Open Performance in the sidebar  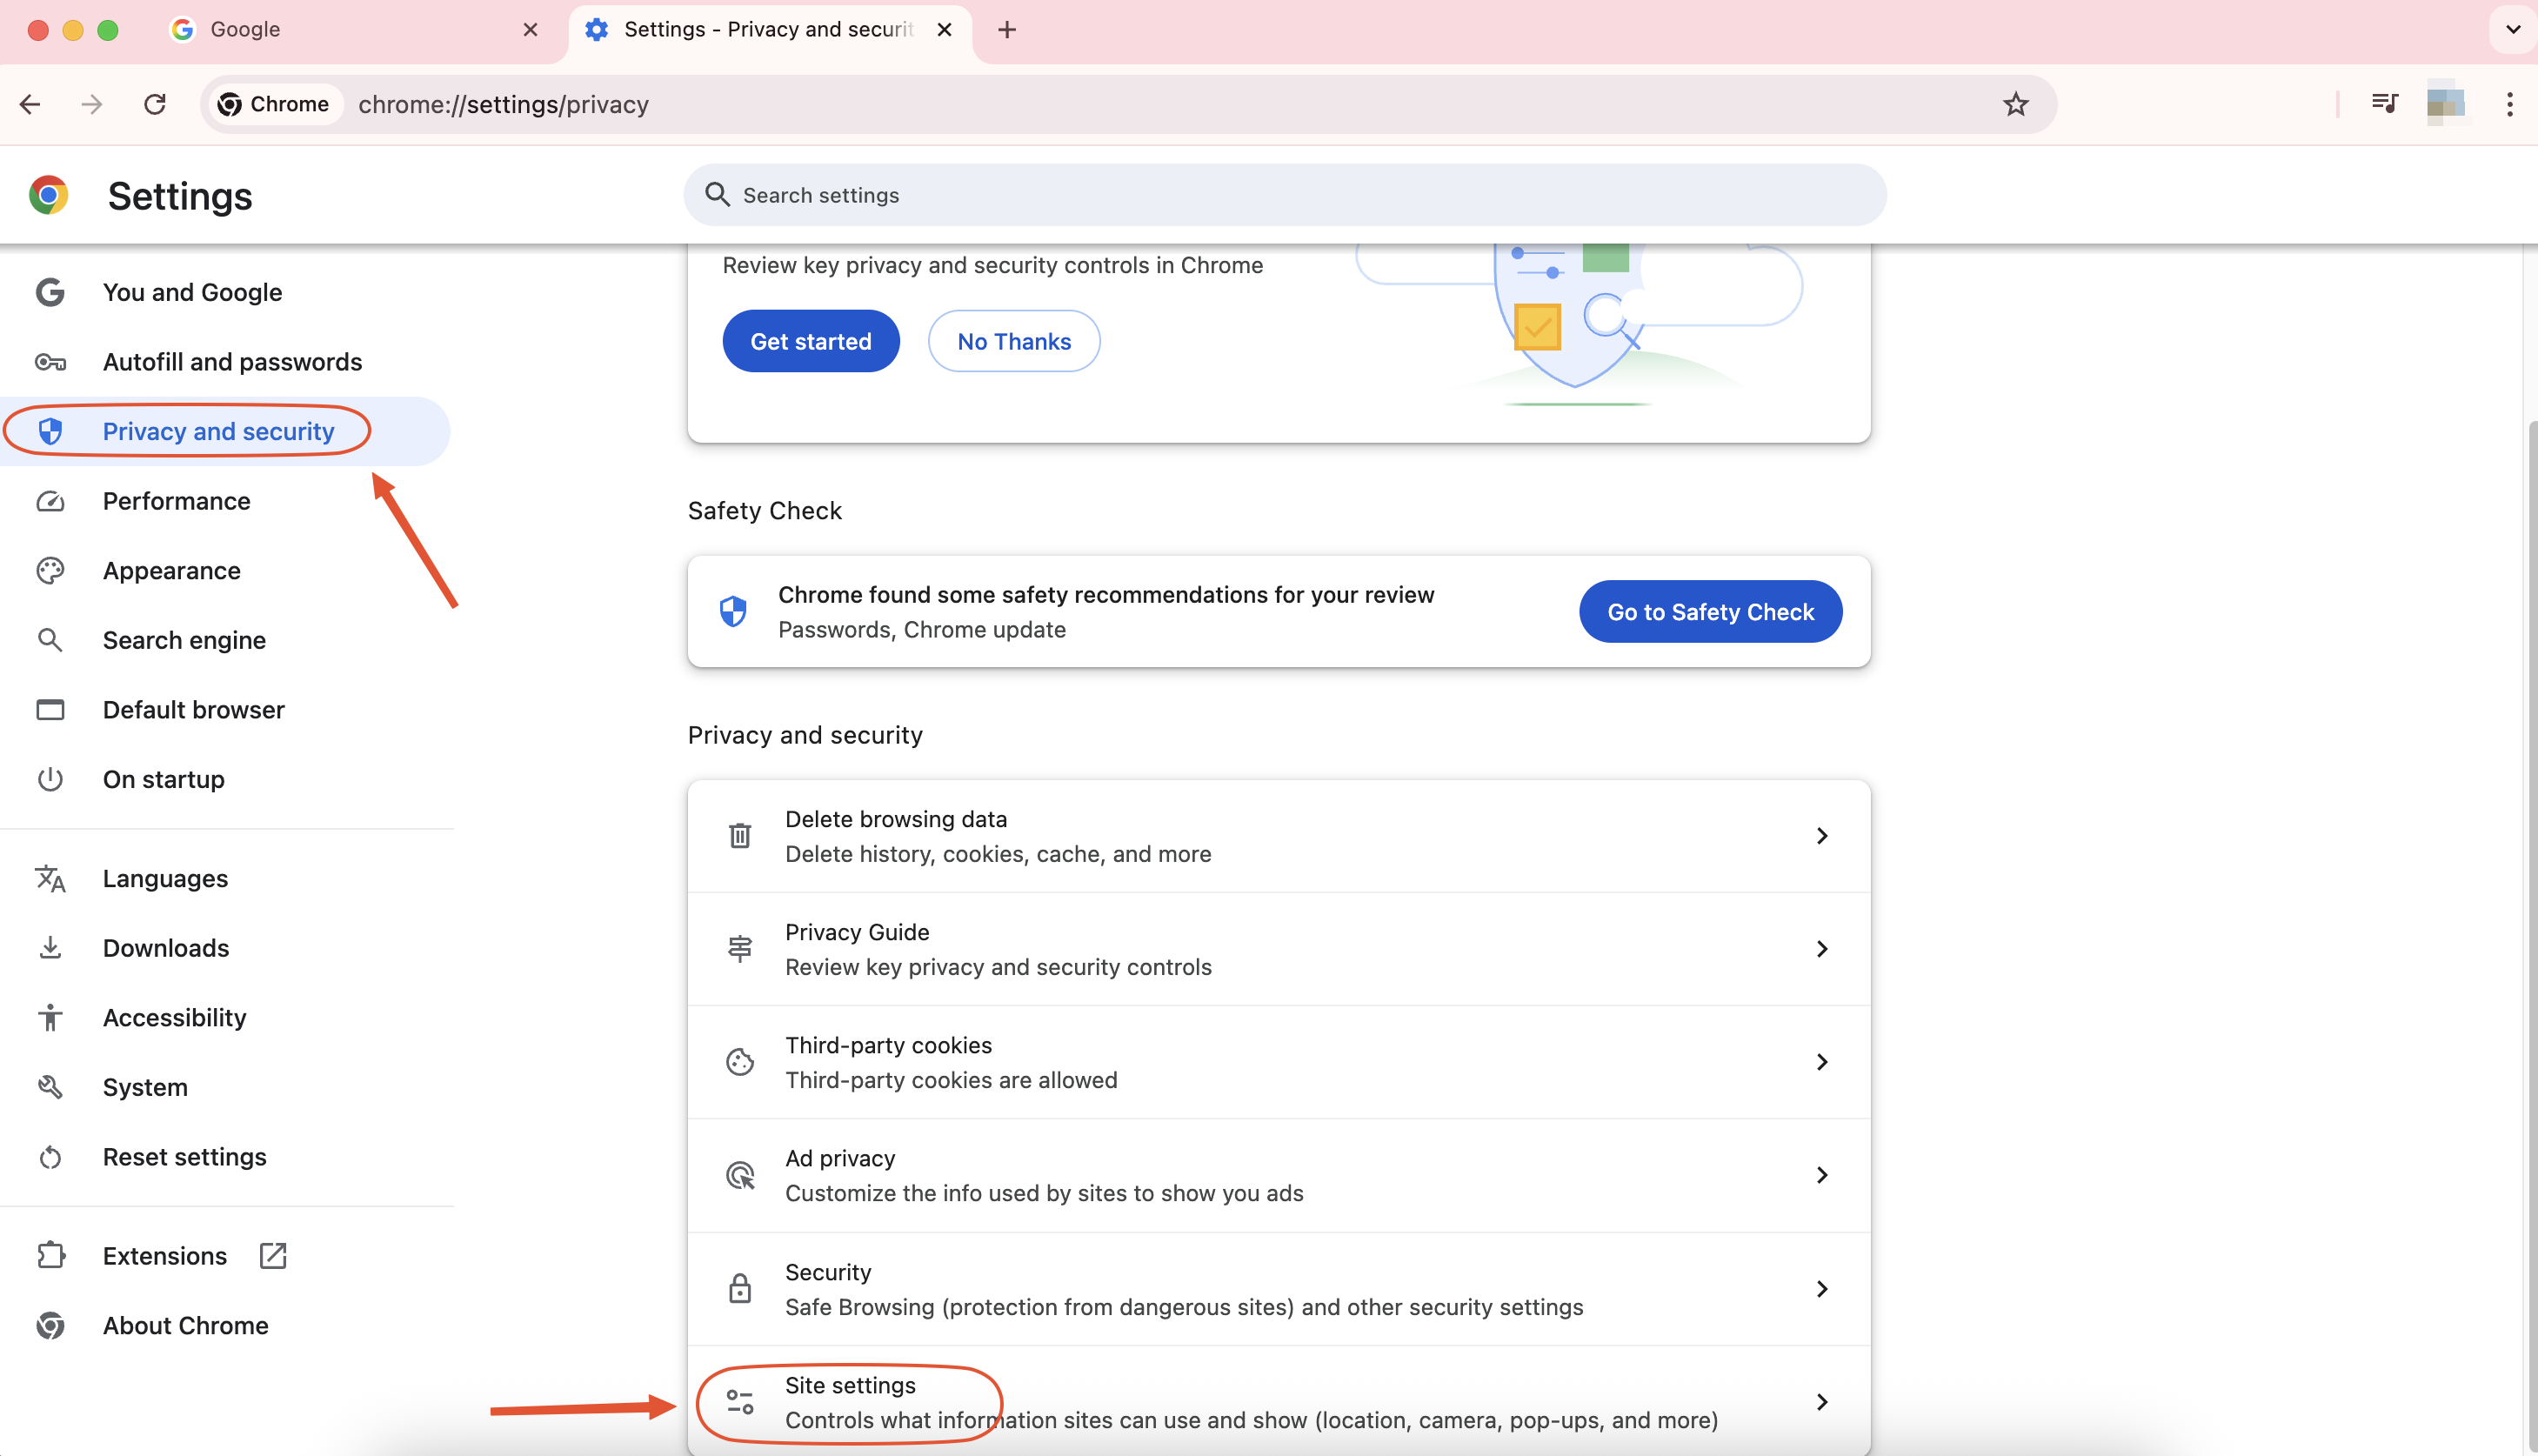176,501
